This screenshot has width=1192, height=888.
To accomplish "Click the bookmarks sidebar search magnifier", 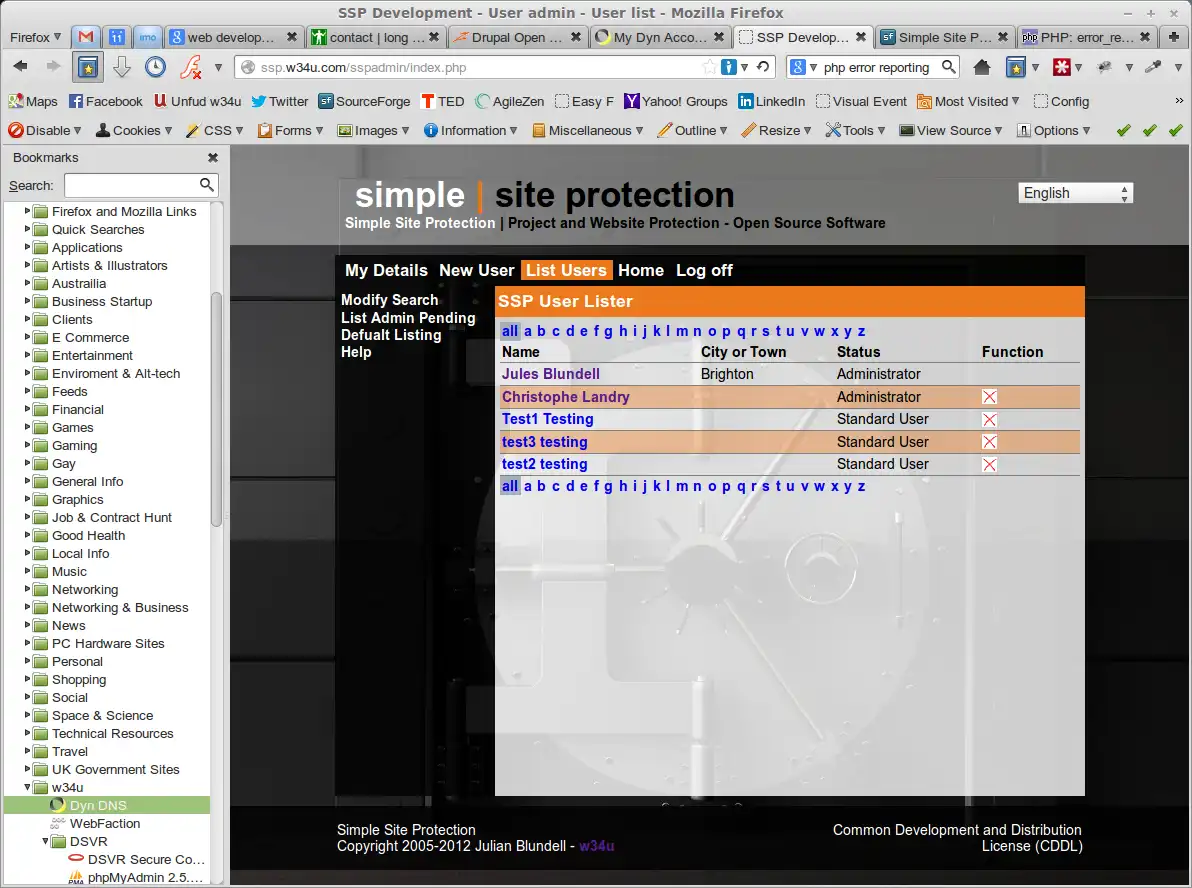I will [x=206, y=185].
